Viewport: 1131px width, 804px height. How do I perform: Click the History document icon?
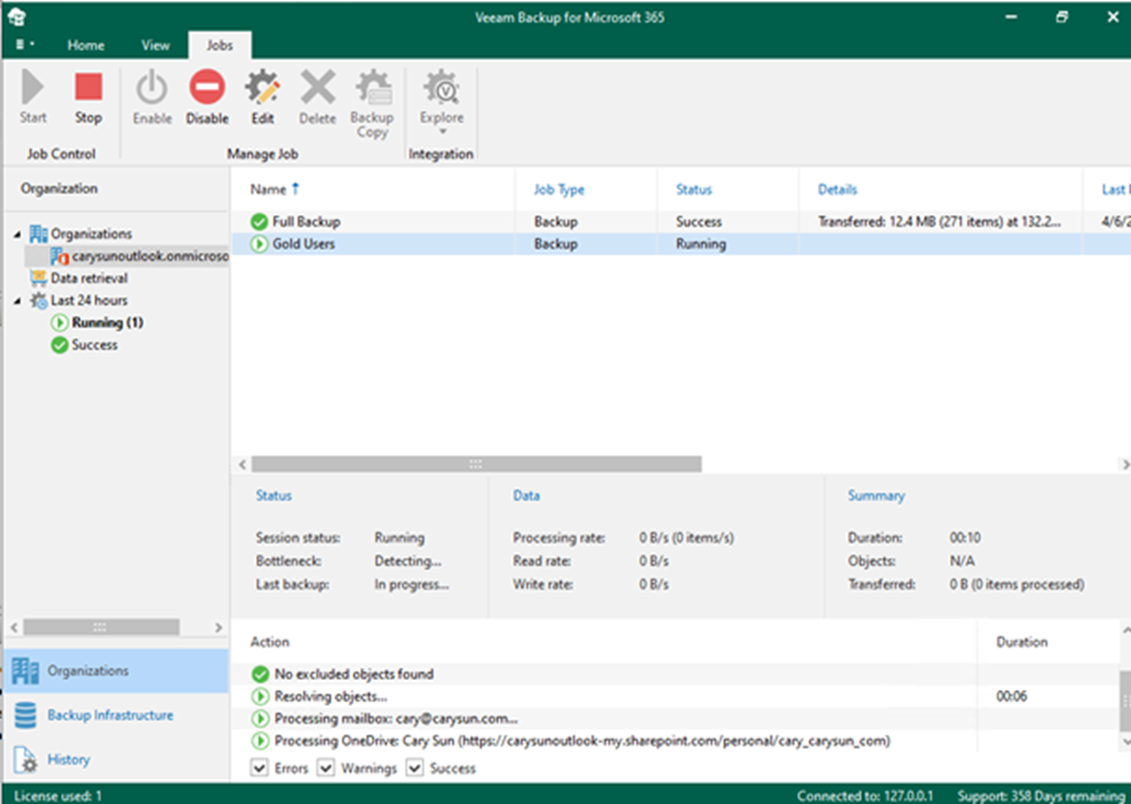click(25, 760)
